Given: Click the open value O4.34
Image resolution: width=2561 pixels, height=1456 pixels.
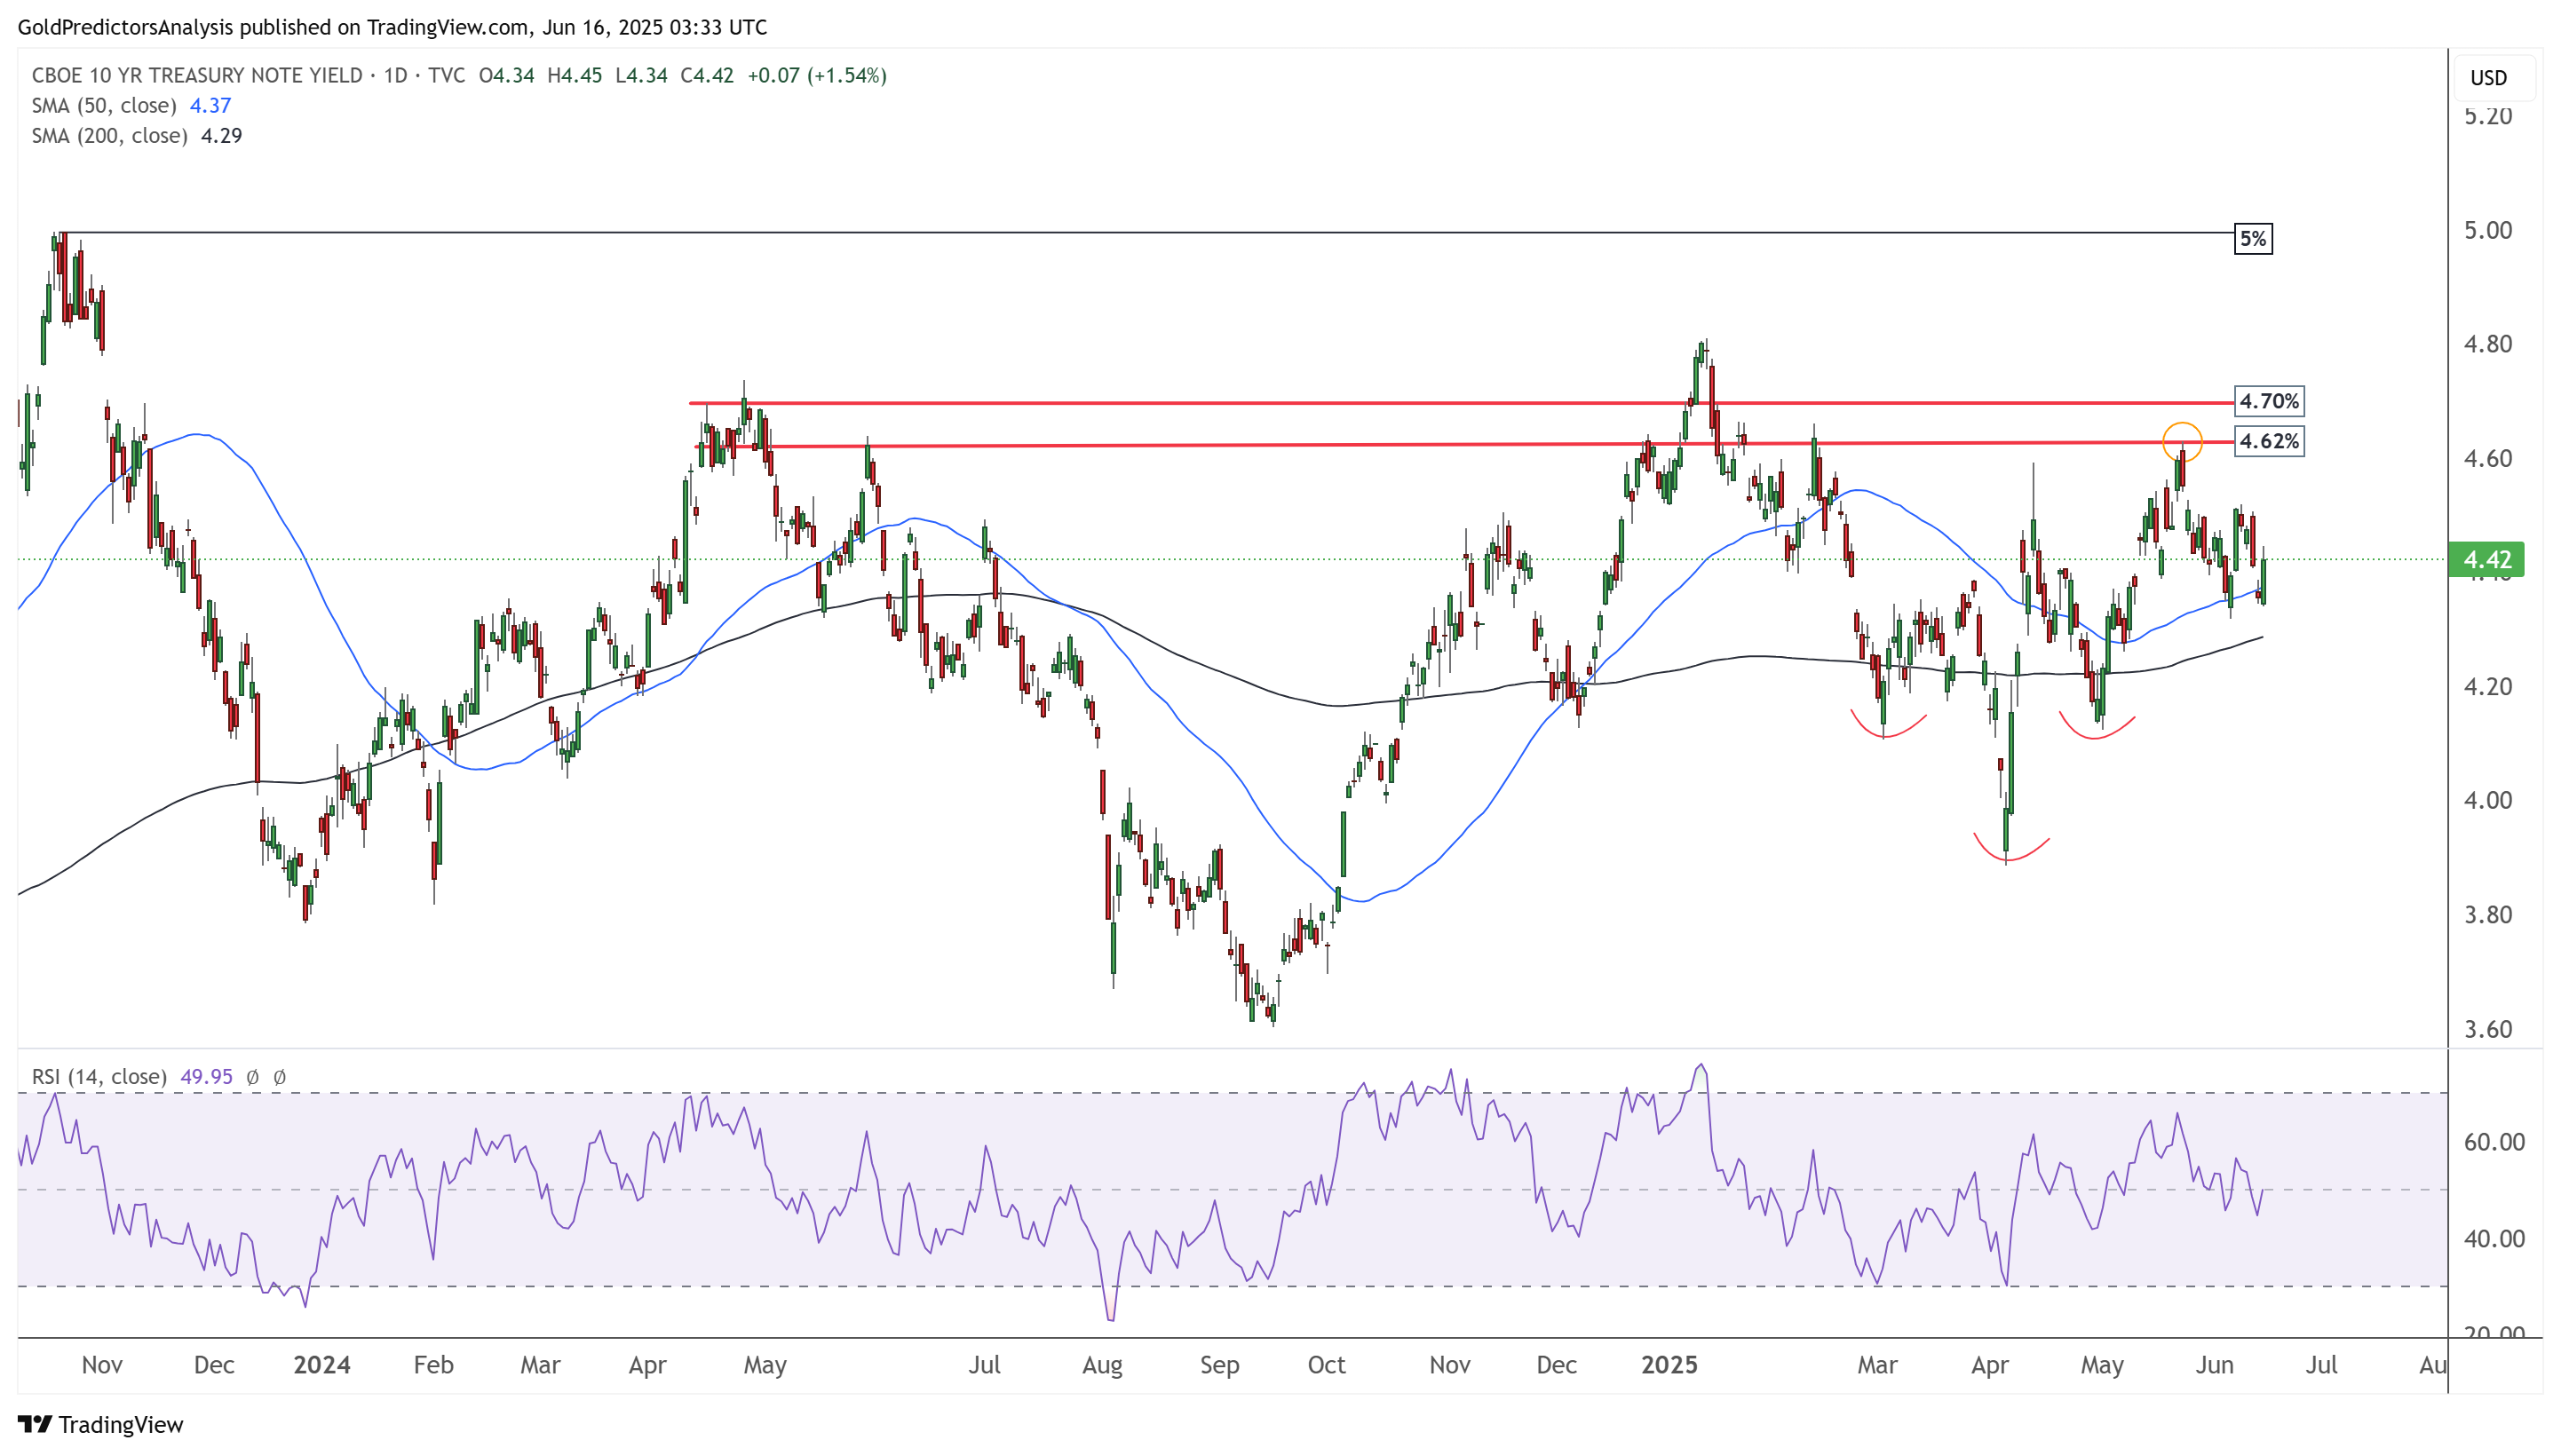Looking at the screenshot, I should 506,76.
